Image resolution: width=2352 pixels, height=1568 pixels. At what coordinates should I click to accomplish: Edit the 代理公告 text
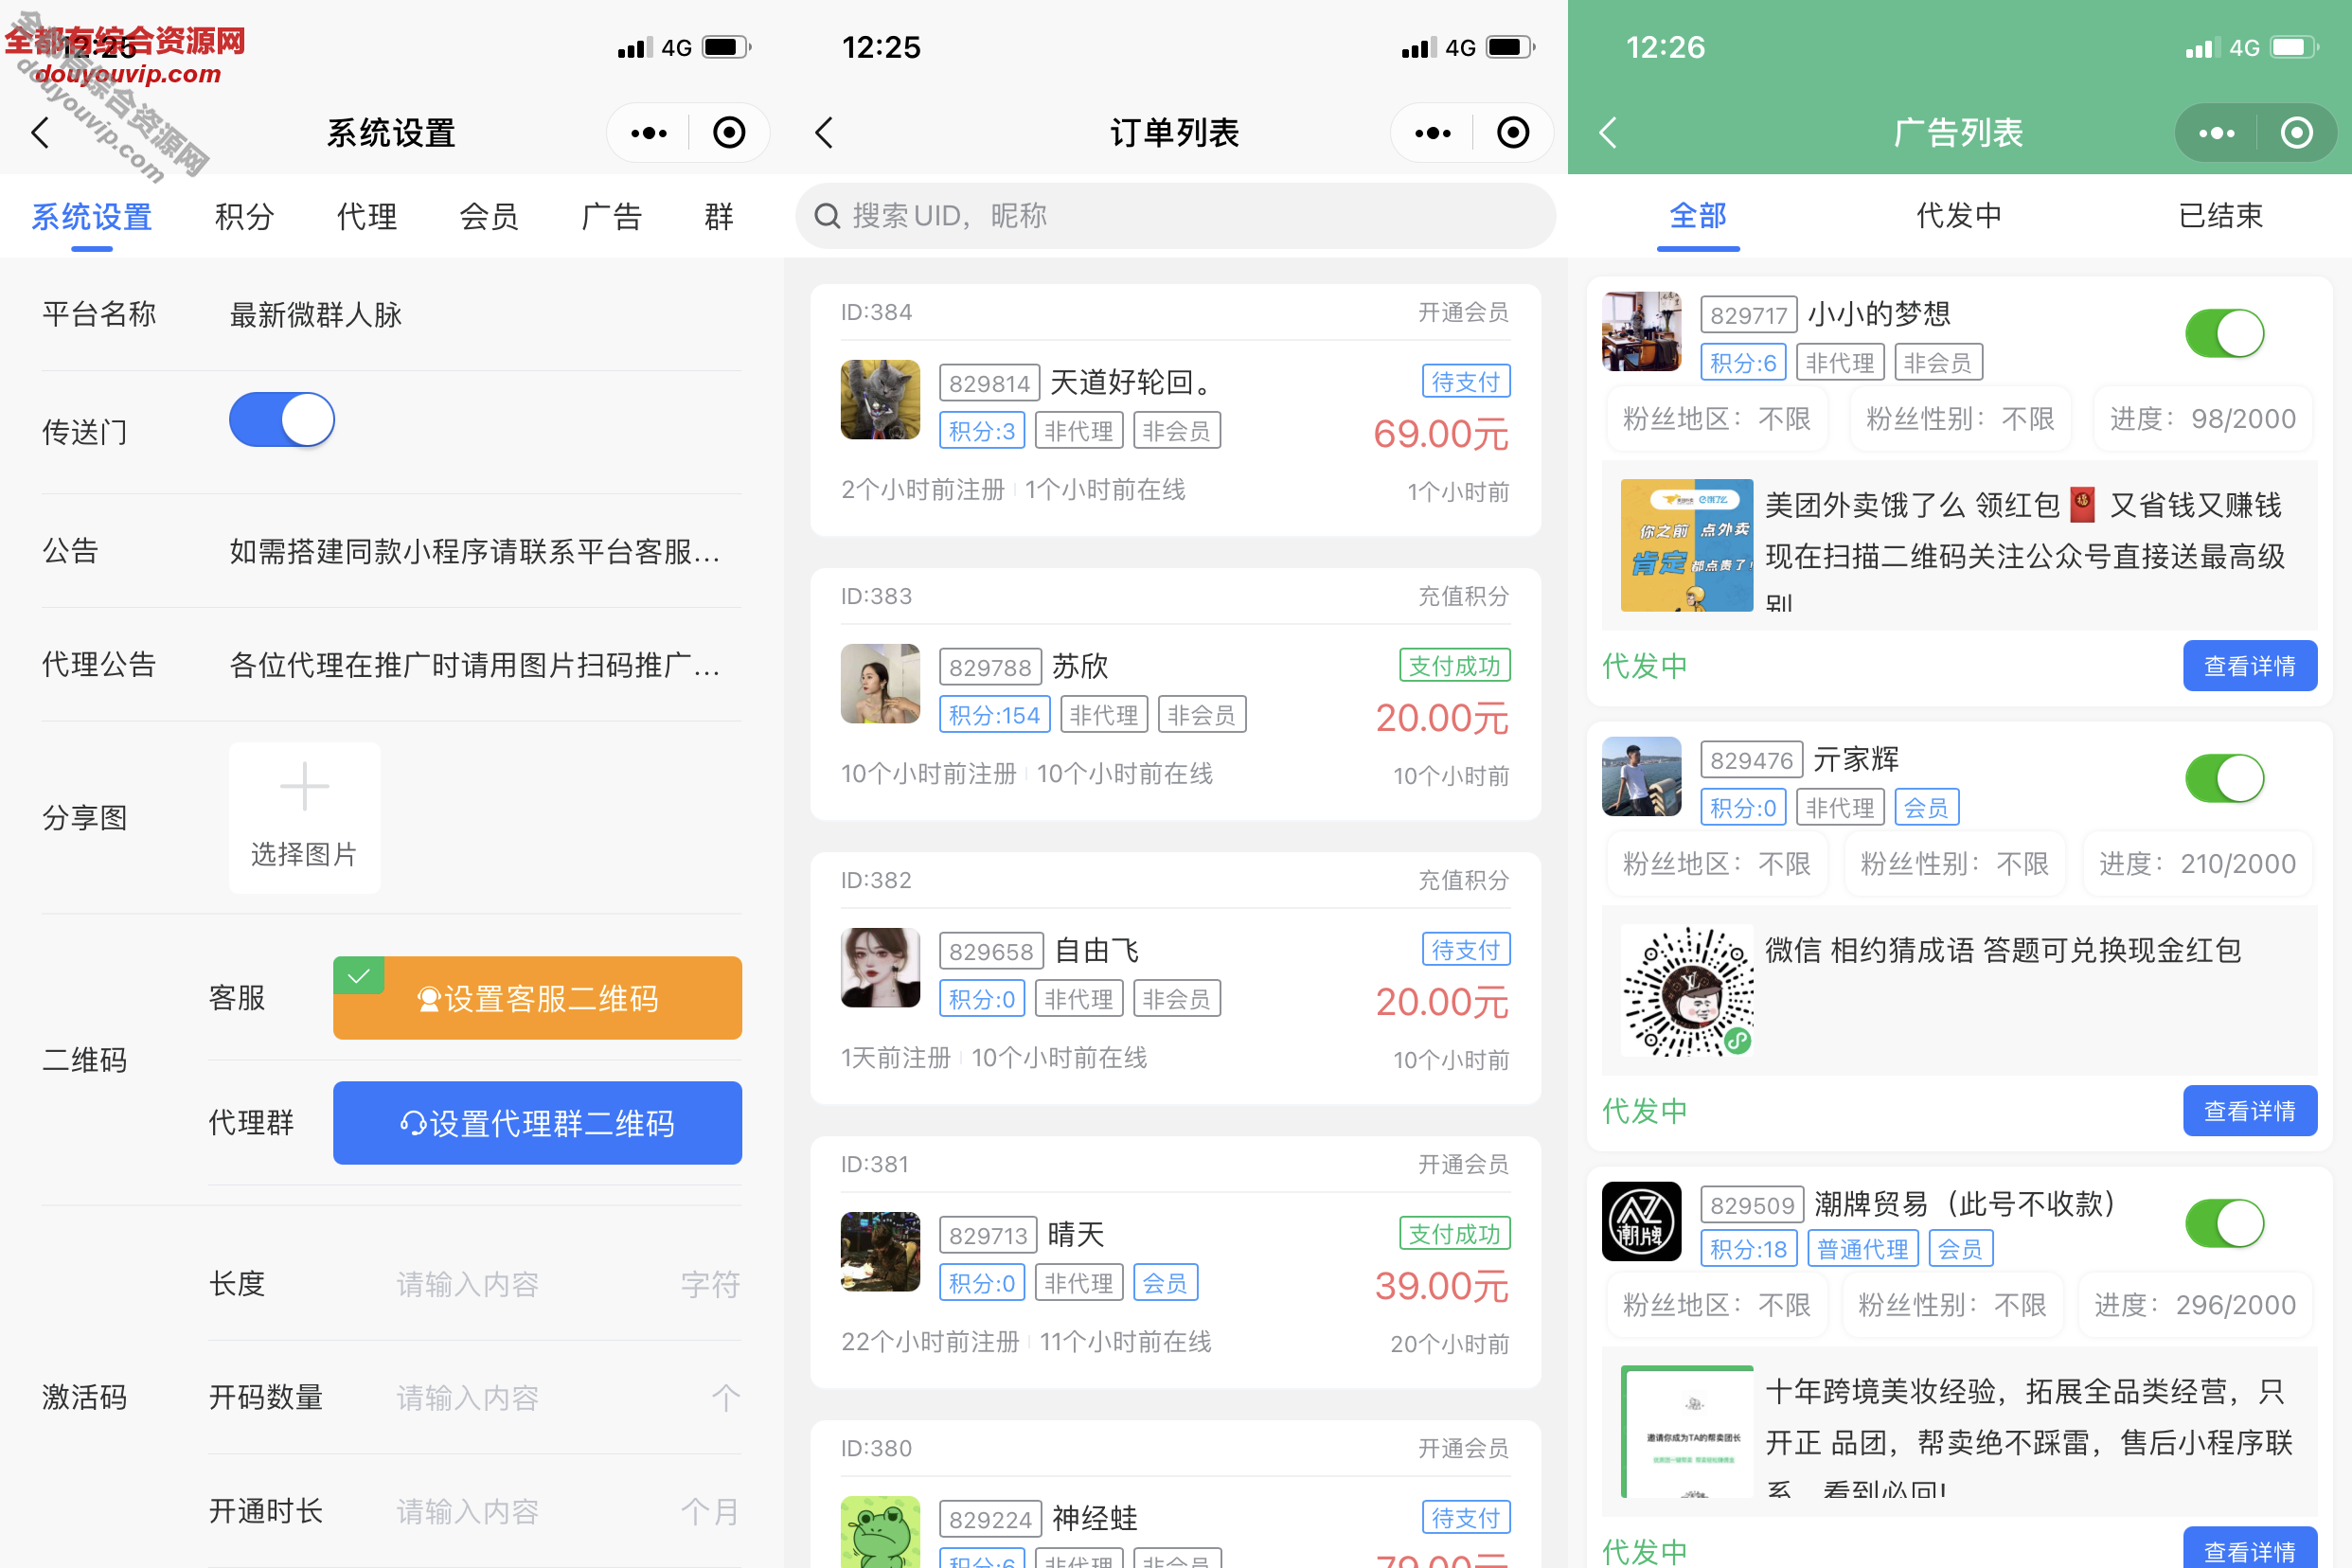(475, 665)
